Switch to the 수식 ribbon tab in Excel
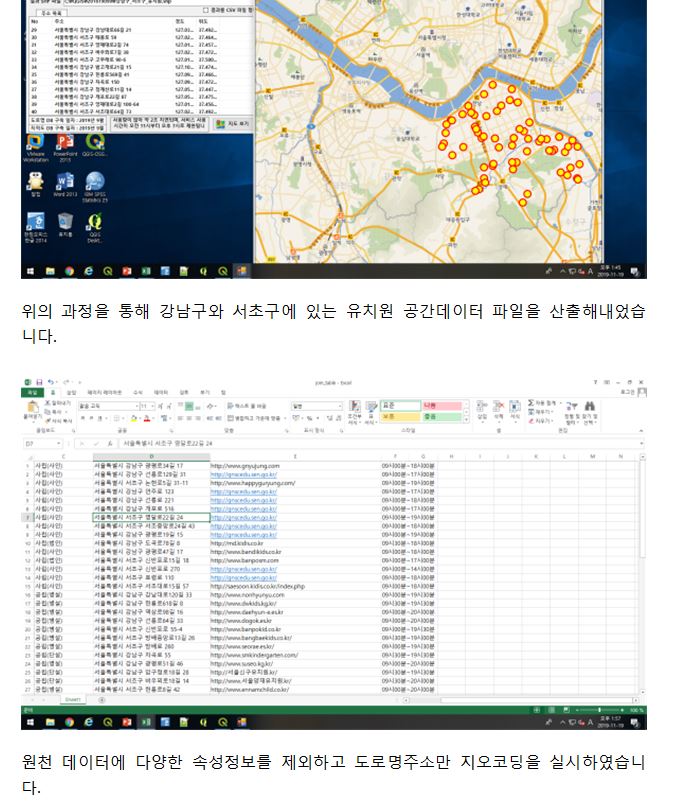The height and width of the screenshot is (801, 686). tap(138, 392)
